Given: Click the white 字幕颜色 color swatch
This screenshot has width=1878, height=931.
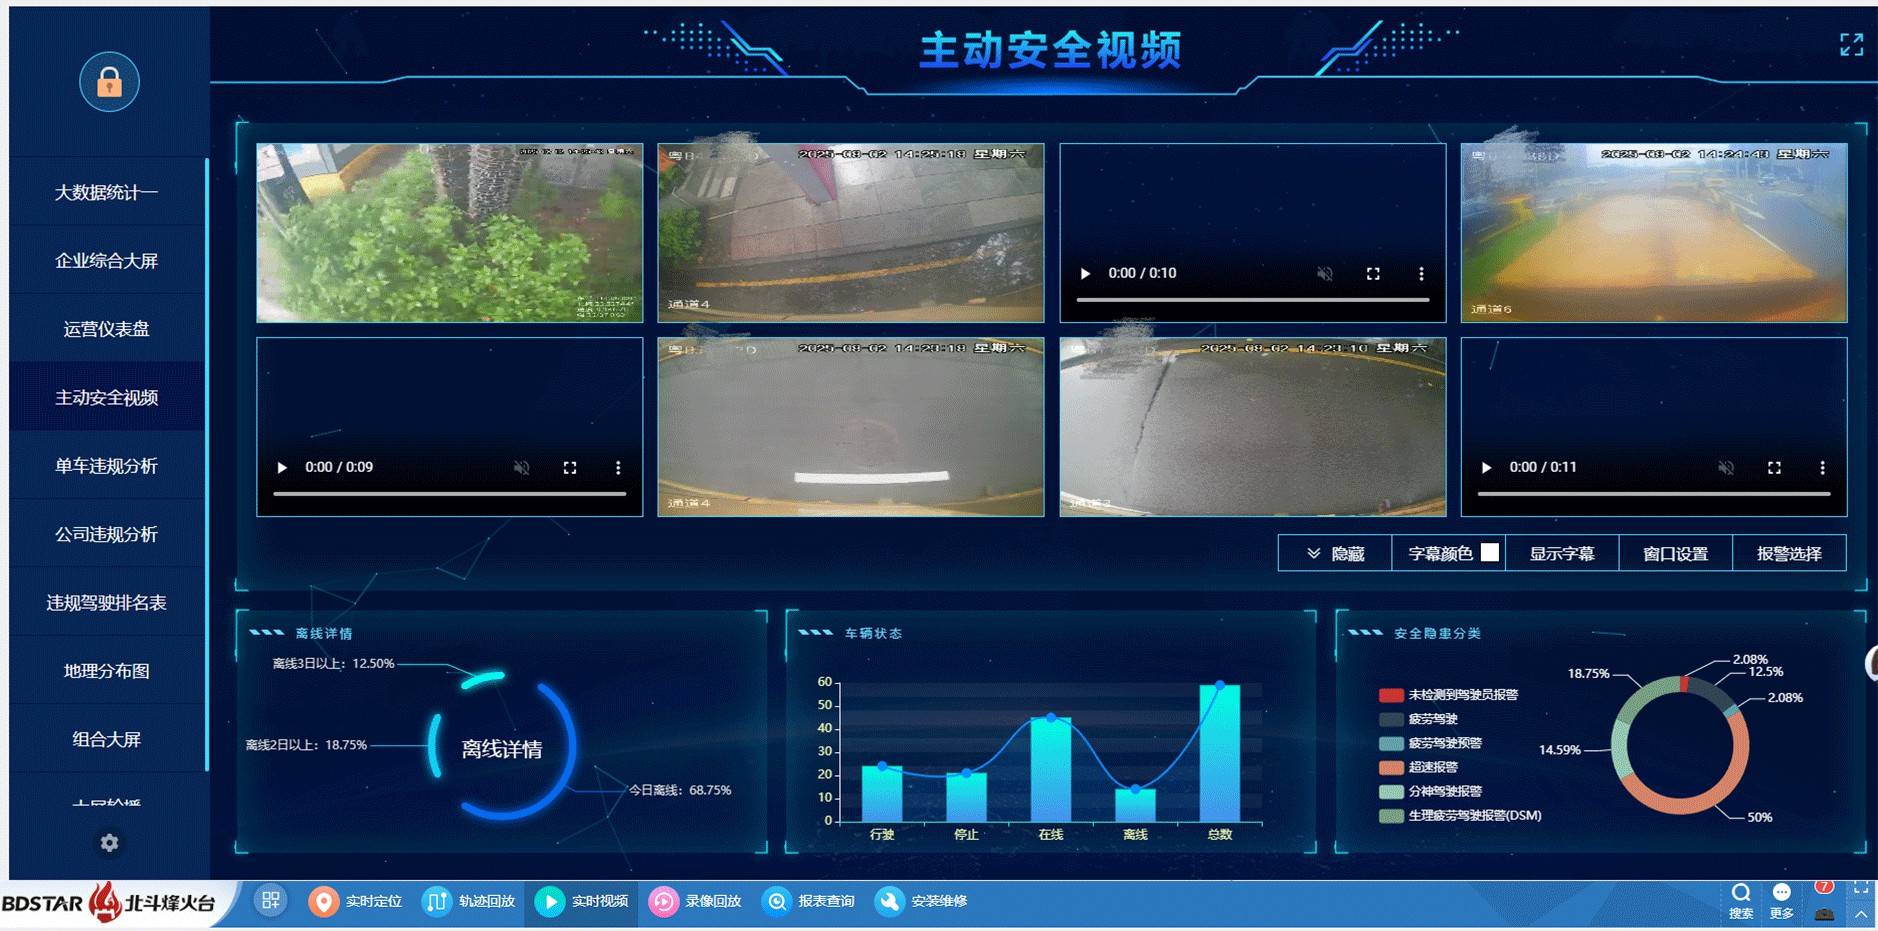Looking at the screenshot, I should tap(1489, 552).
